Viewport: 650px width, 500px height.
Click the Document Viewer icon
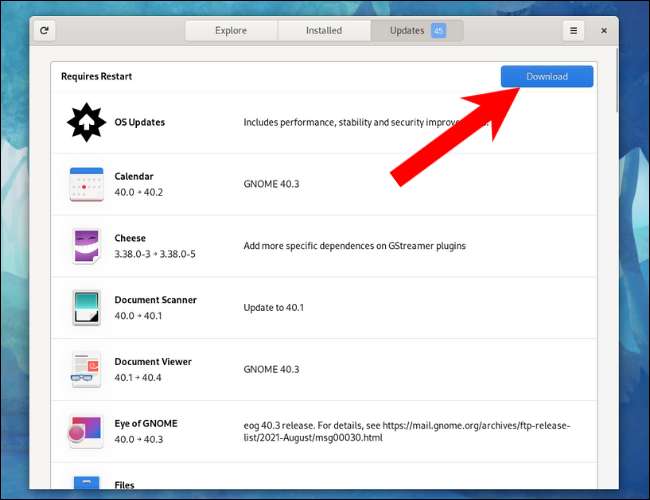(86, 369)
